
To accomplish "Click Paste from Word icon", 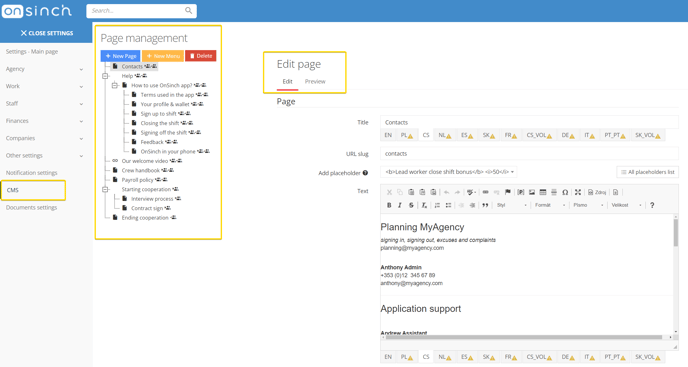I will point(433,192).
